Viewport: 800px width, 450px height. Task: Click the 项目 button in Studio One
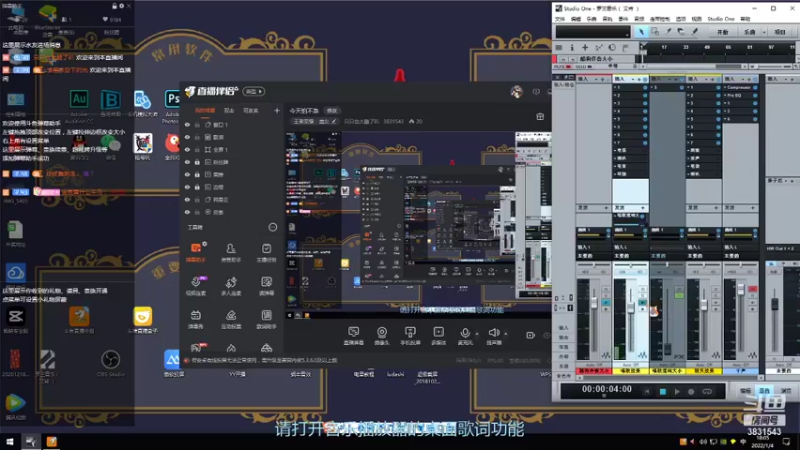(x=780, y=32)
